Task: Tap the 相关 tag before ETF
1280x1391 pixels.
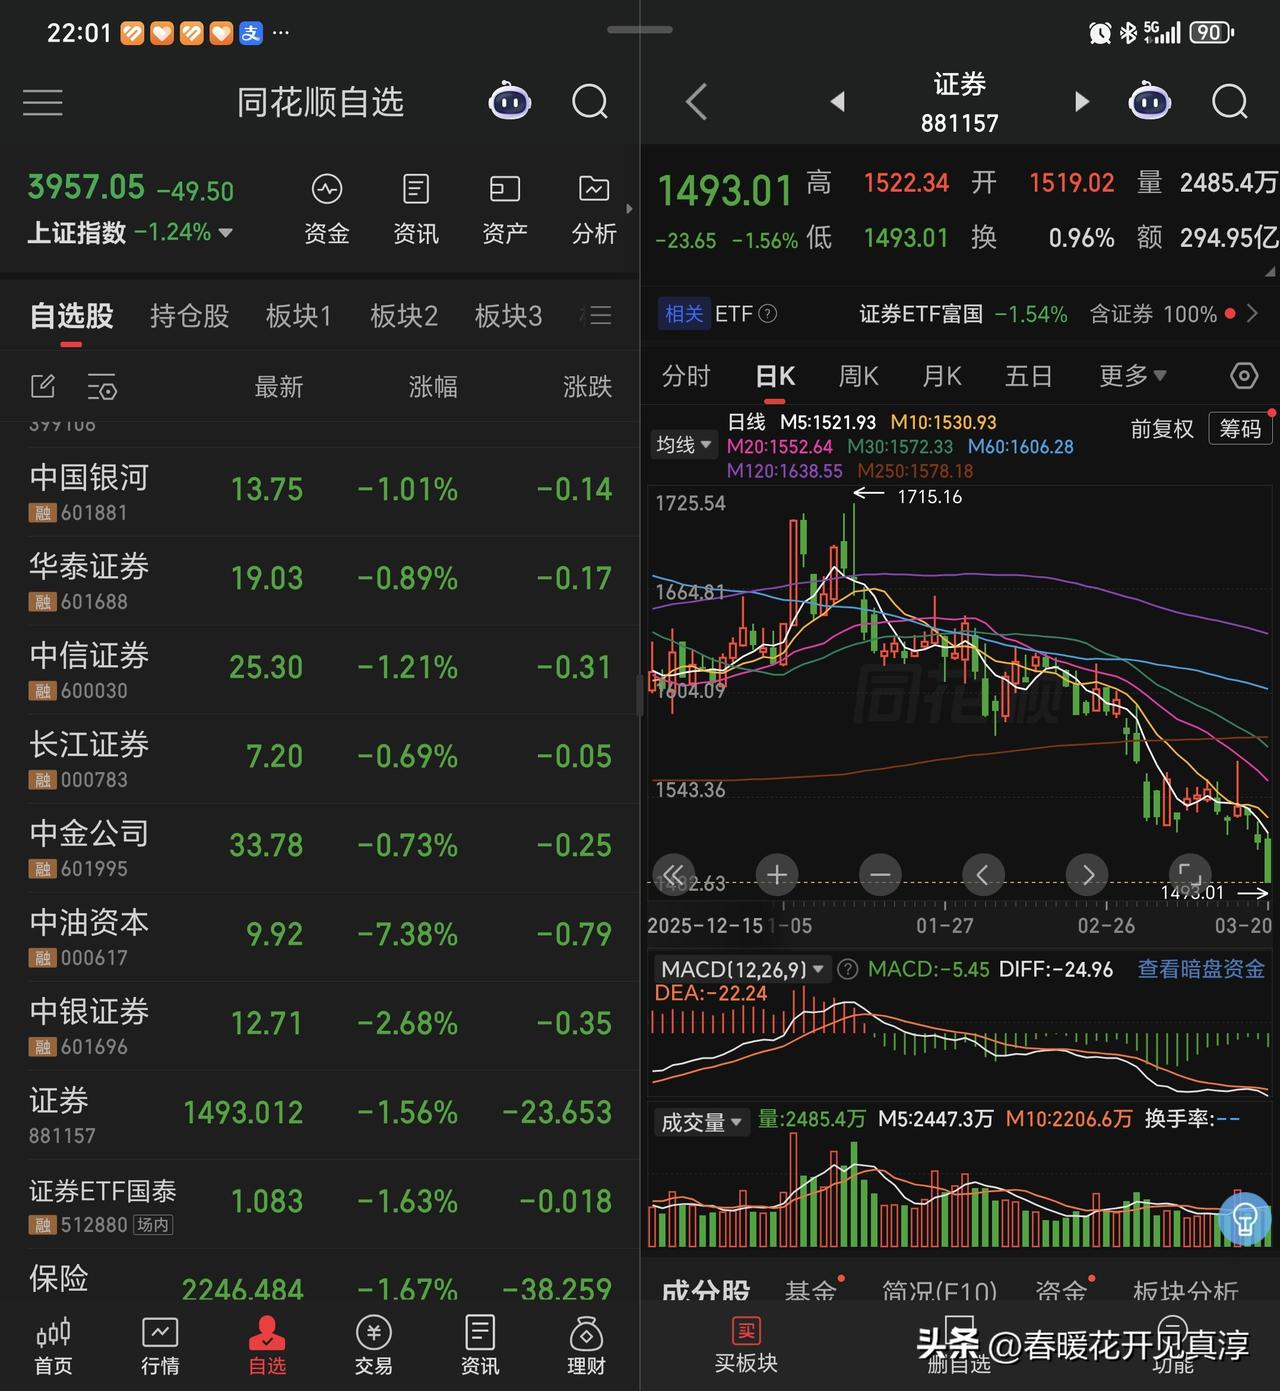Action: pos(684,314)
